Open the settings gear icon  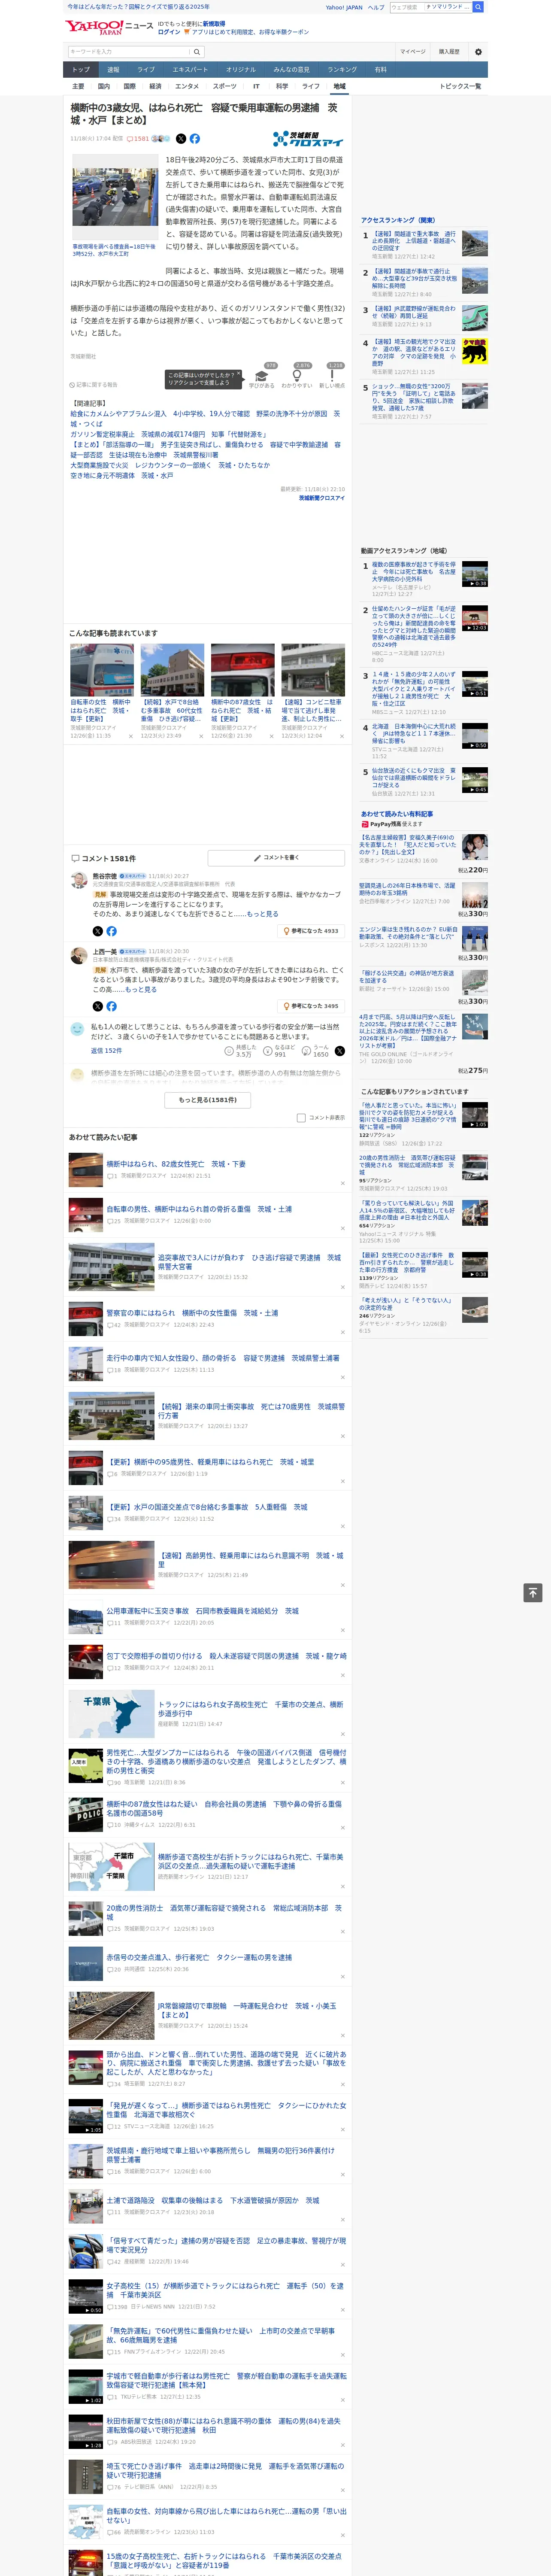(x=478, y=51)
